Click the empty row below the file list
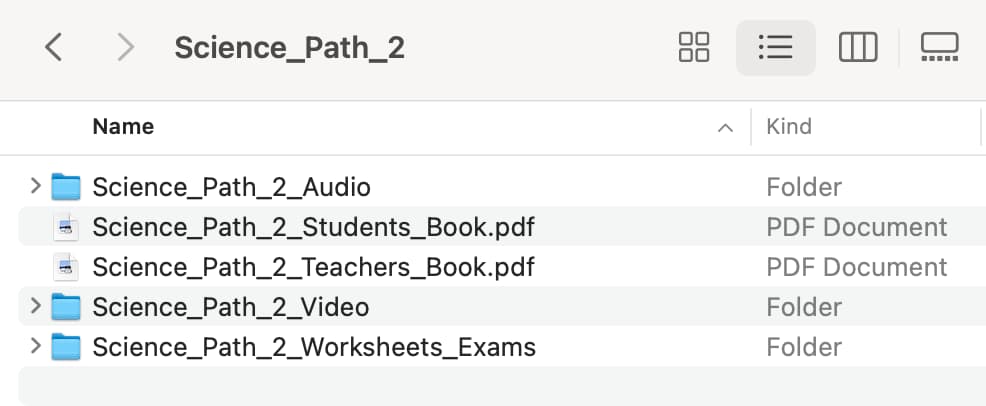The height and width of the screenshot is (406, 986). [x=502, y=385]
